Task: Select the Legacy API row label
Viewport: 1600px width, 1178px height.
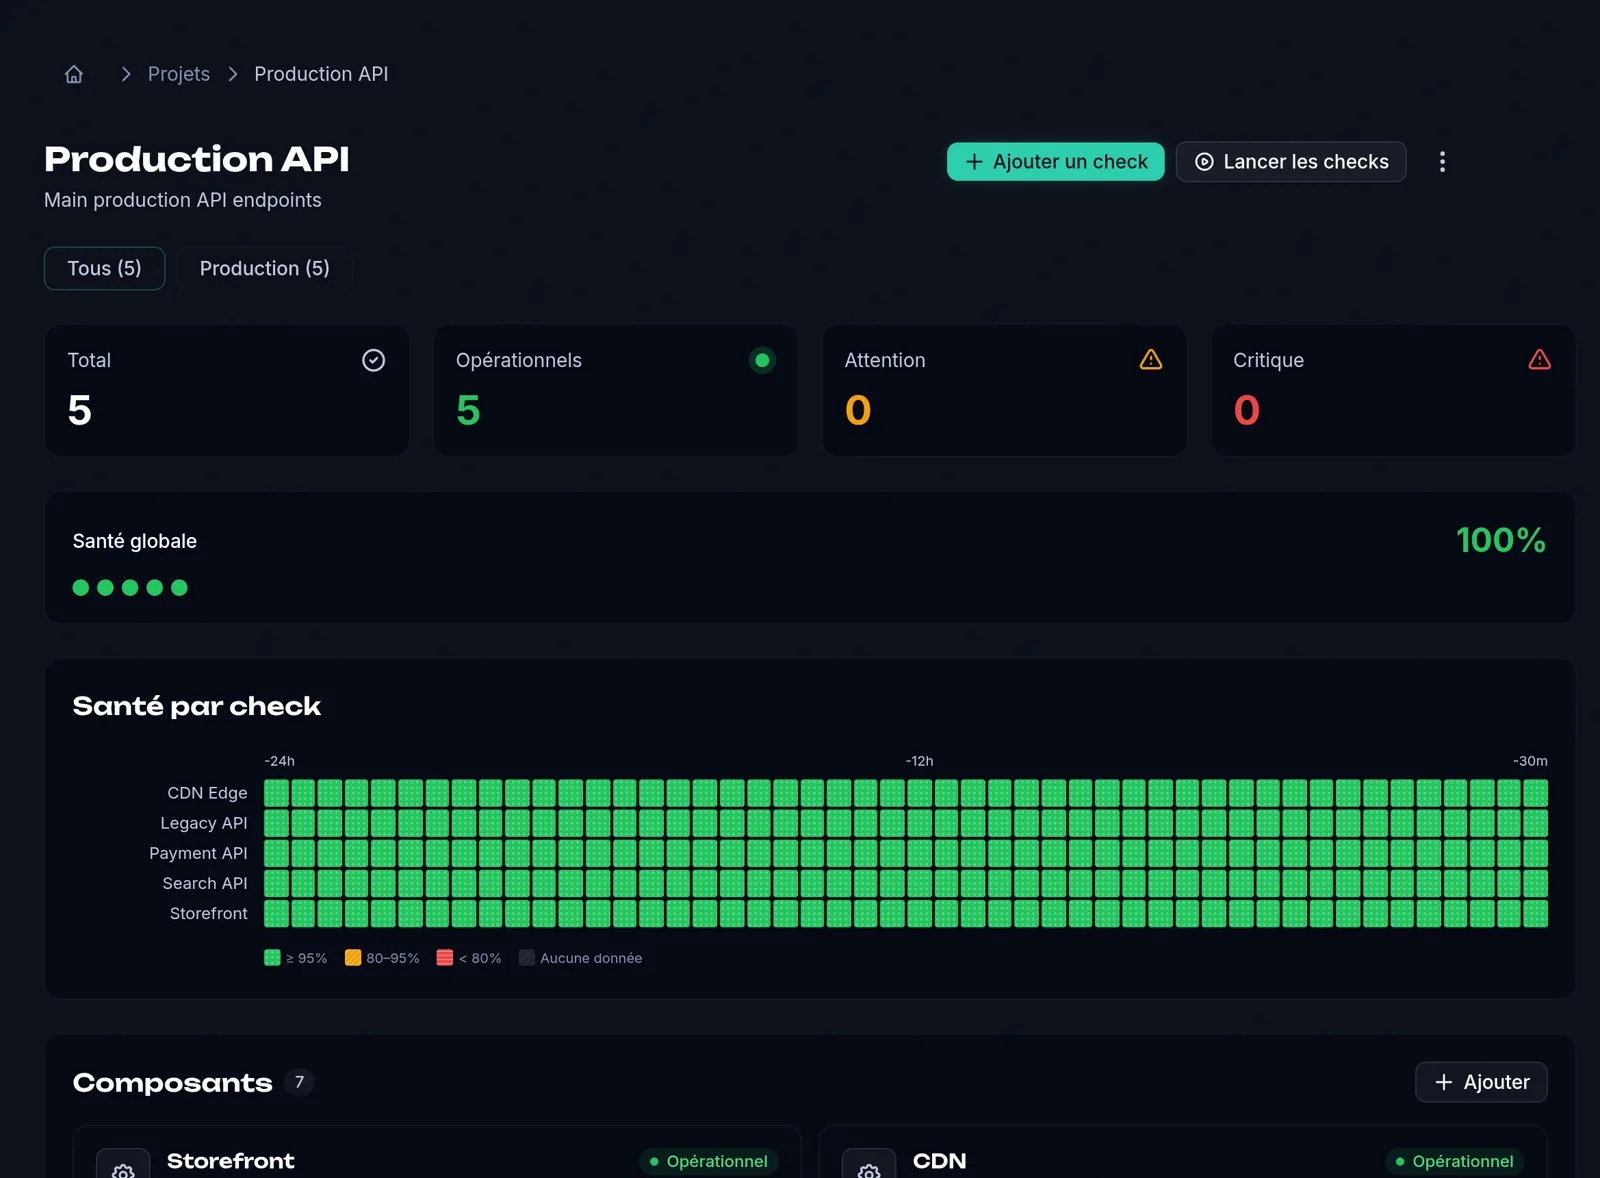Action: click(x=204, y=823)
